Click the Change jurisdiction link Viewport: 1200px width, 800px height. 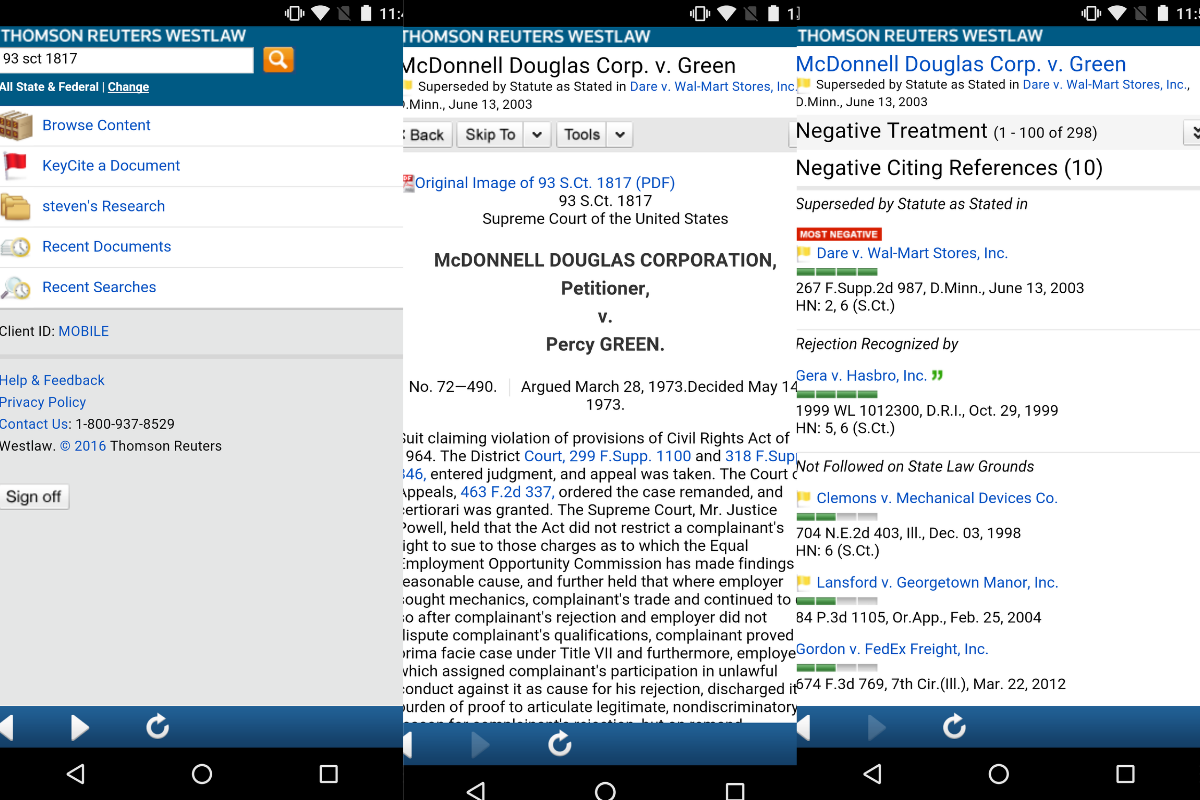click(x=128, y=87)
